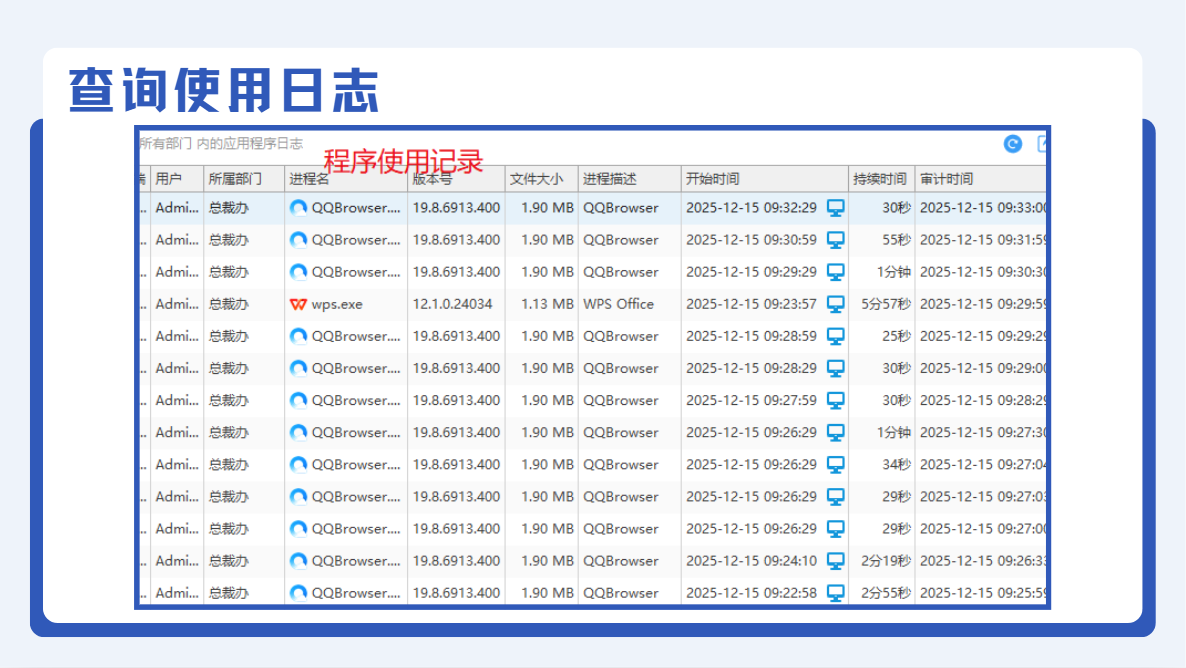
Task: Select start time 2025-12-15 09:30:59
Action: tap(751, 240)
